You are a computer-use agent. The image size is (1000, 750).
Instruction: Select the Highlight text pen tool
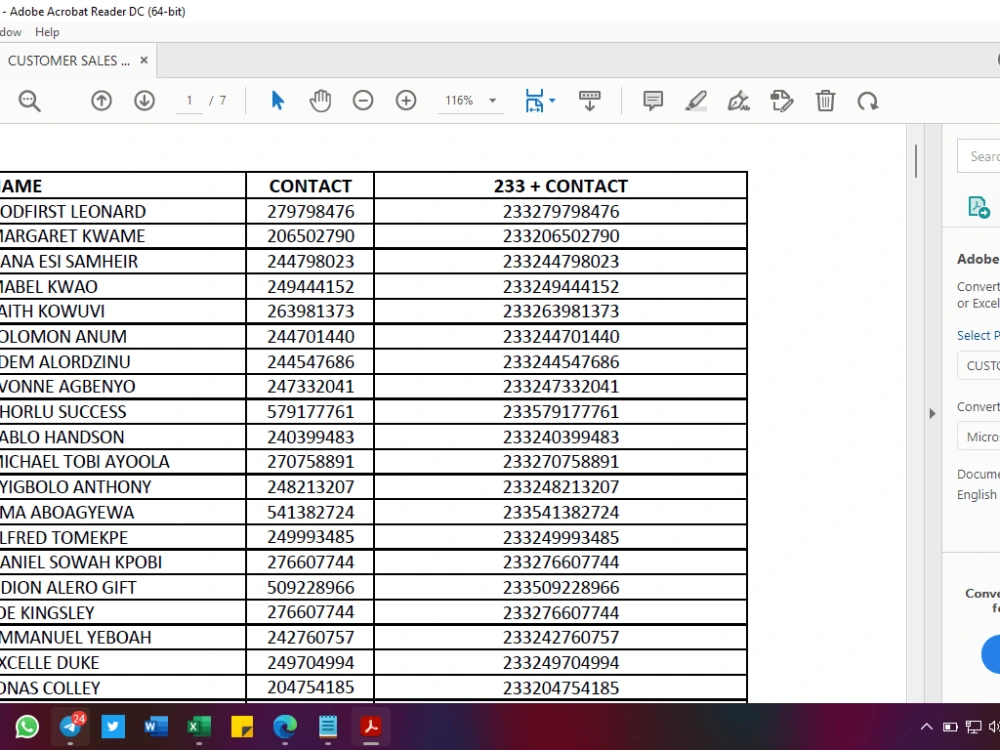coord(696,101)
